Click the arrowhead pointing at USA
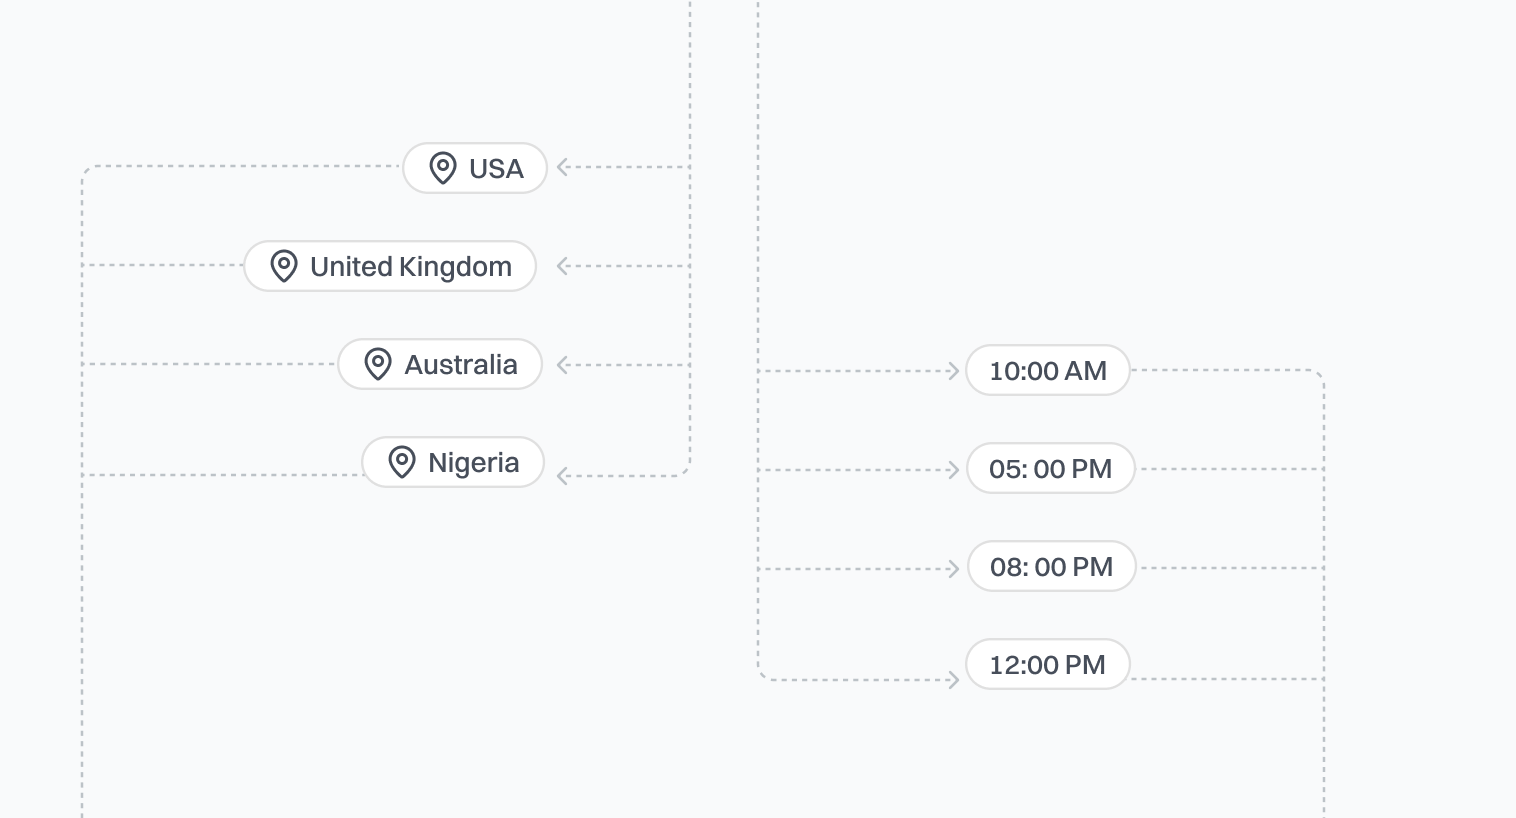The width and height of the screenshot is (1516, 818). coord(563,168)
